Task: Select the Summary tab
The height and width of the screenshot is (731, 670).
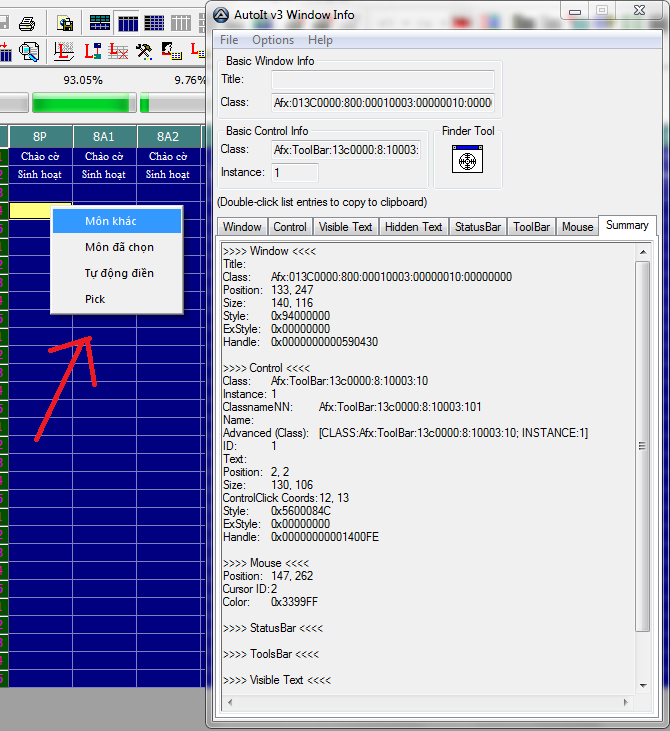Action: click(x=627, y=225)
